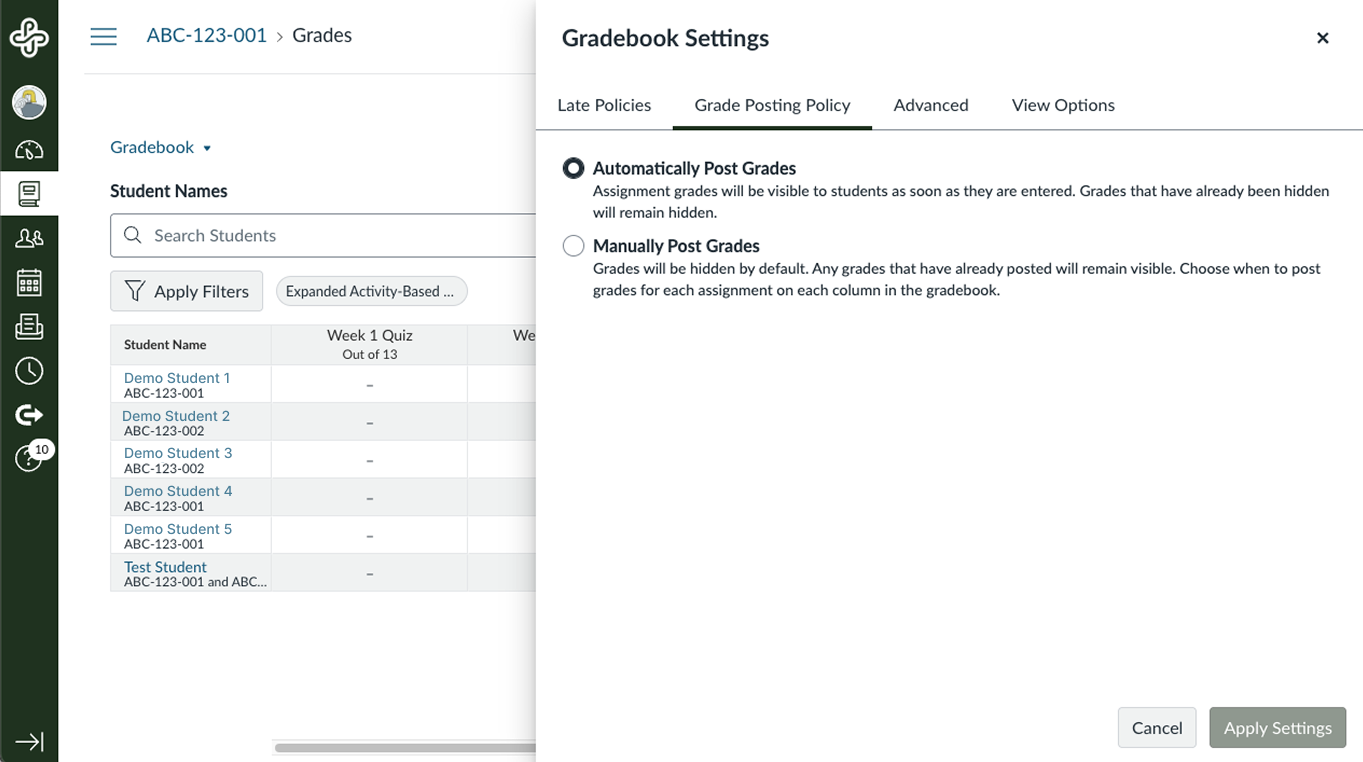Open the Groups icon in the sidebar
The image size is (1363, 762).
pyautogui.click(x=29, y=238)
